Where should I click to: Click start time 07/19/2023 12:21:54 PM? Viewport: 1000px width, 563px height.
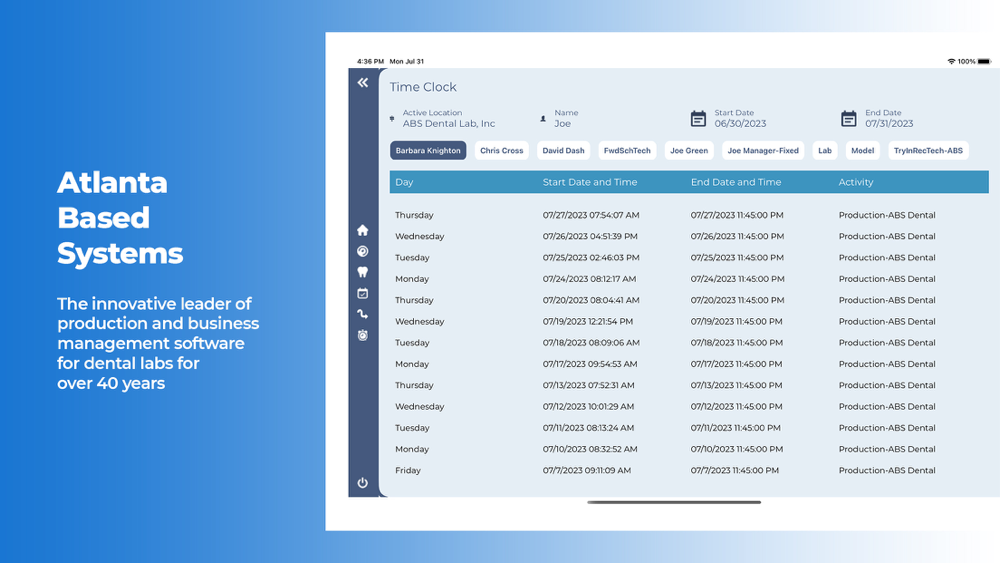point(588,321)
